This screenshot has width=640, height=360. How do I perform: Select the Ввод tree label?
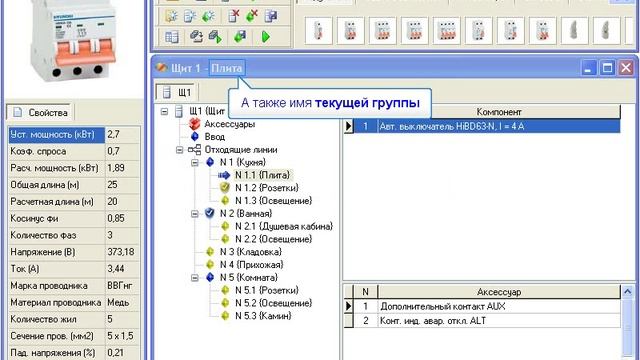pyautogui.click(x=215, y=137)
